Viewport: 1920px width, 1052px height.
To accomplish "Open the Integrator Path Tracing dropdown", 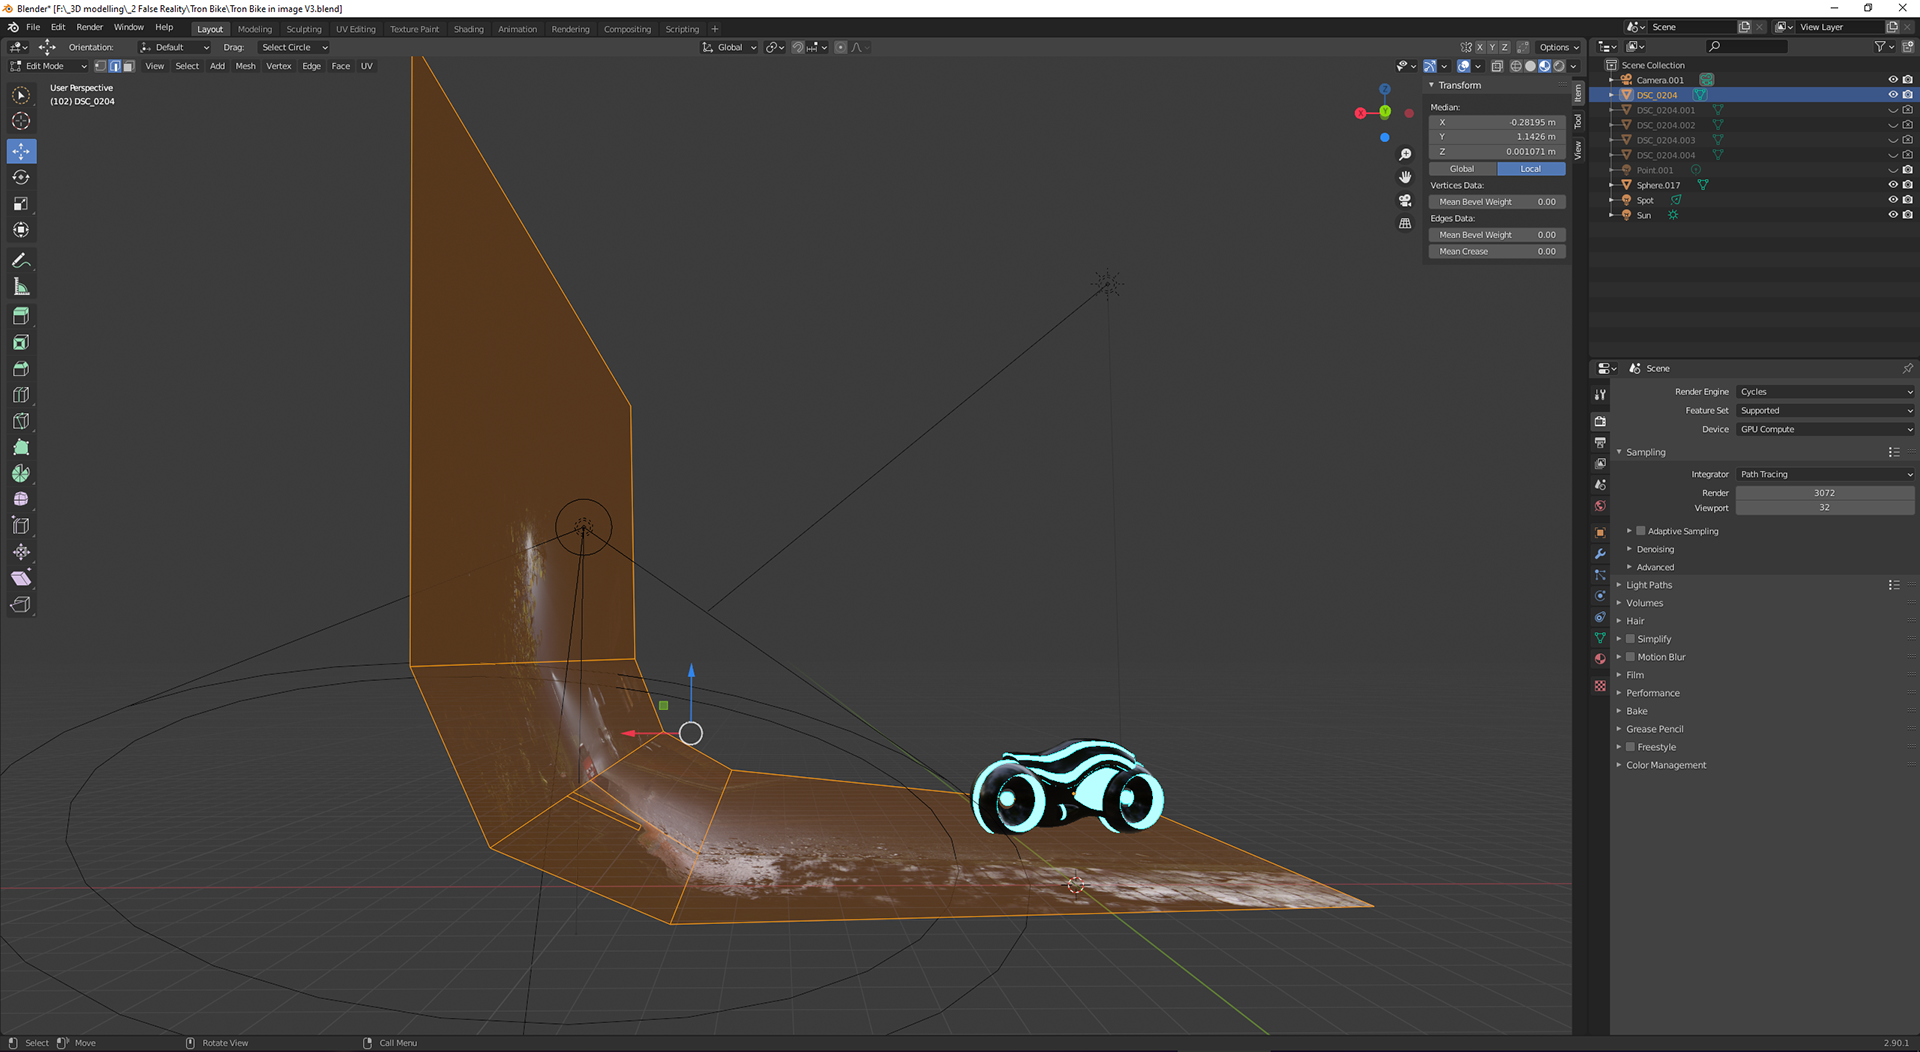I will (x=1825, y=474).
